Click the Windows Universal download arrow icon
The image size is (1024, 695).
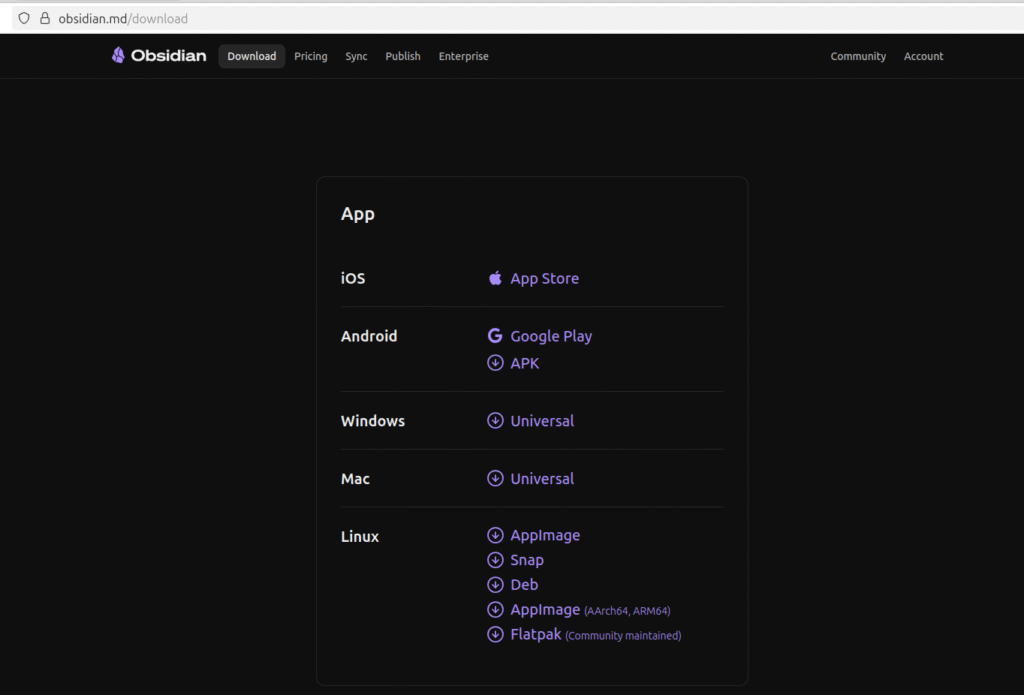[495, 421]
